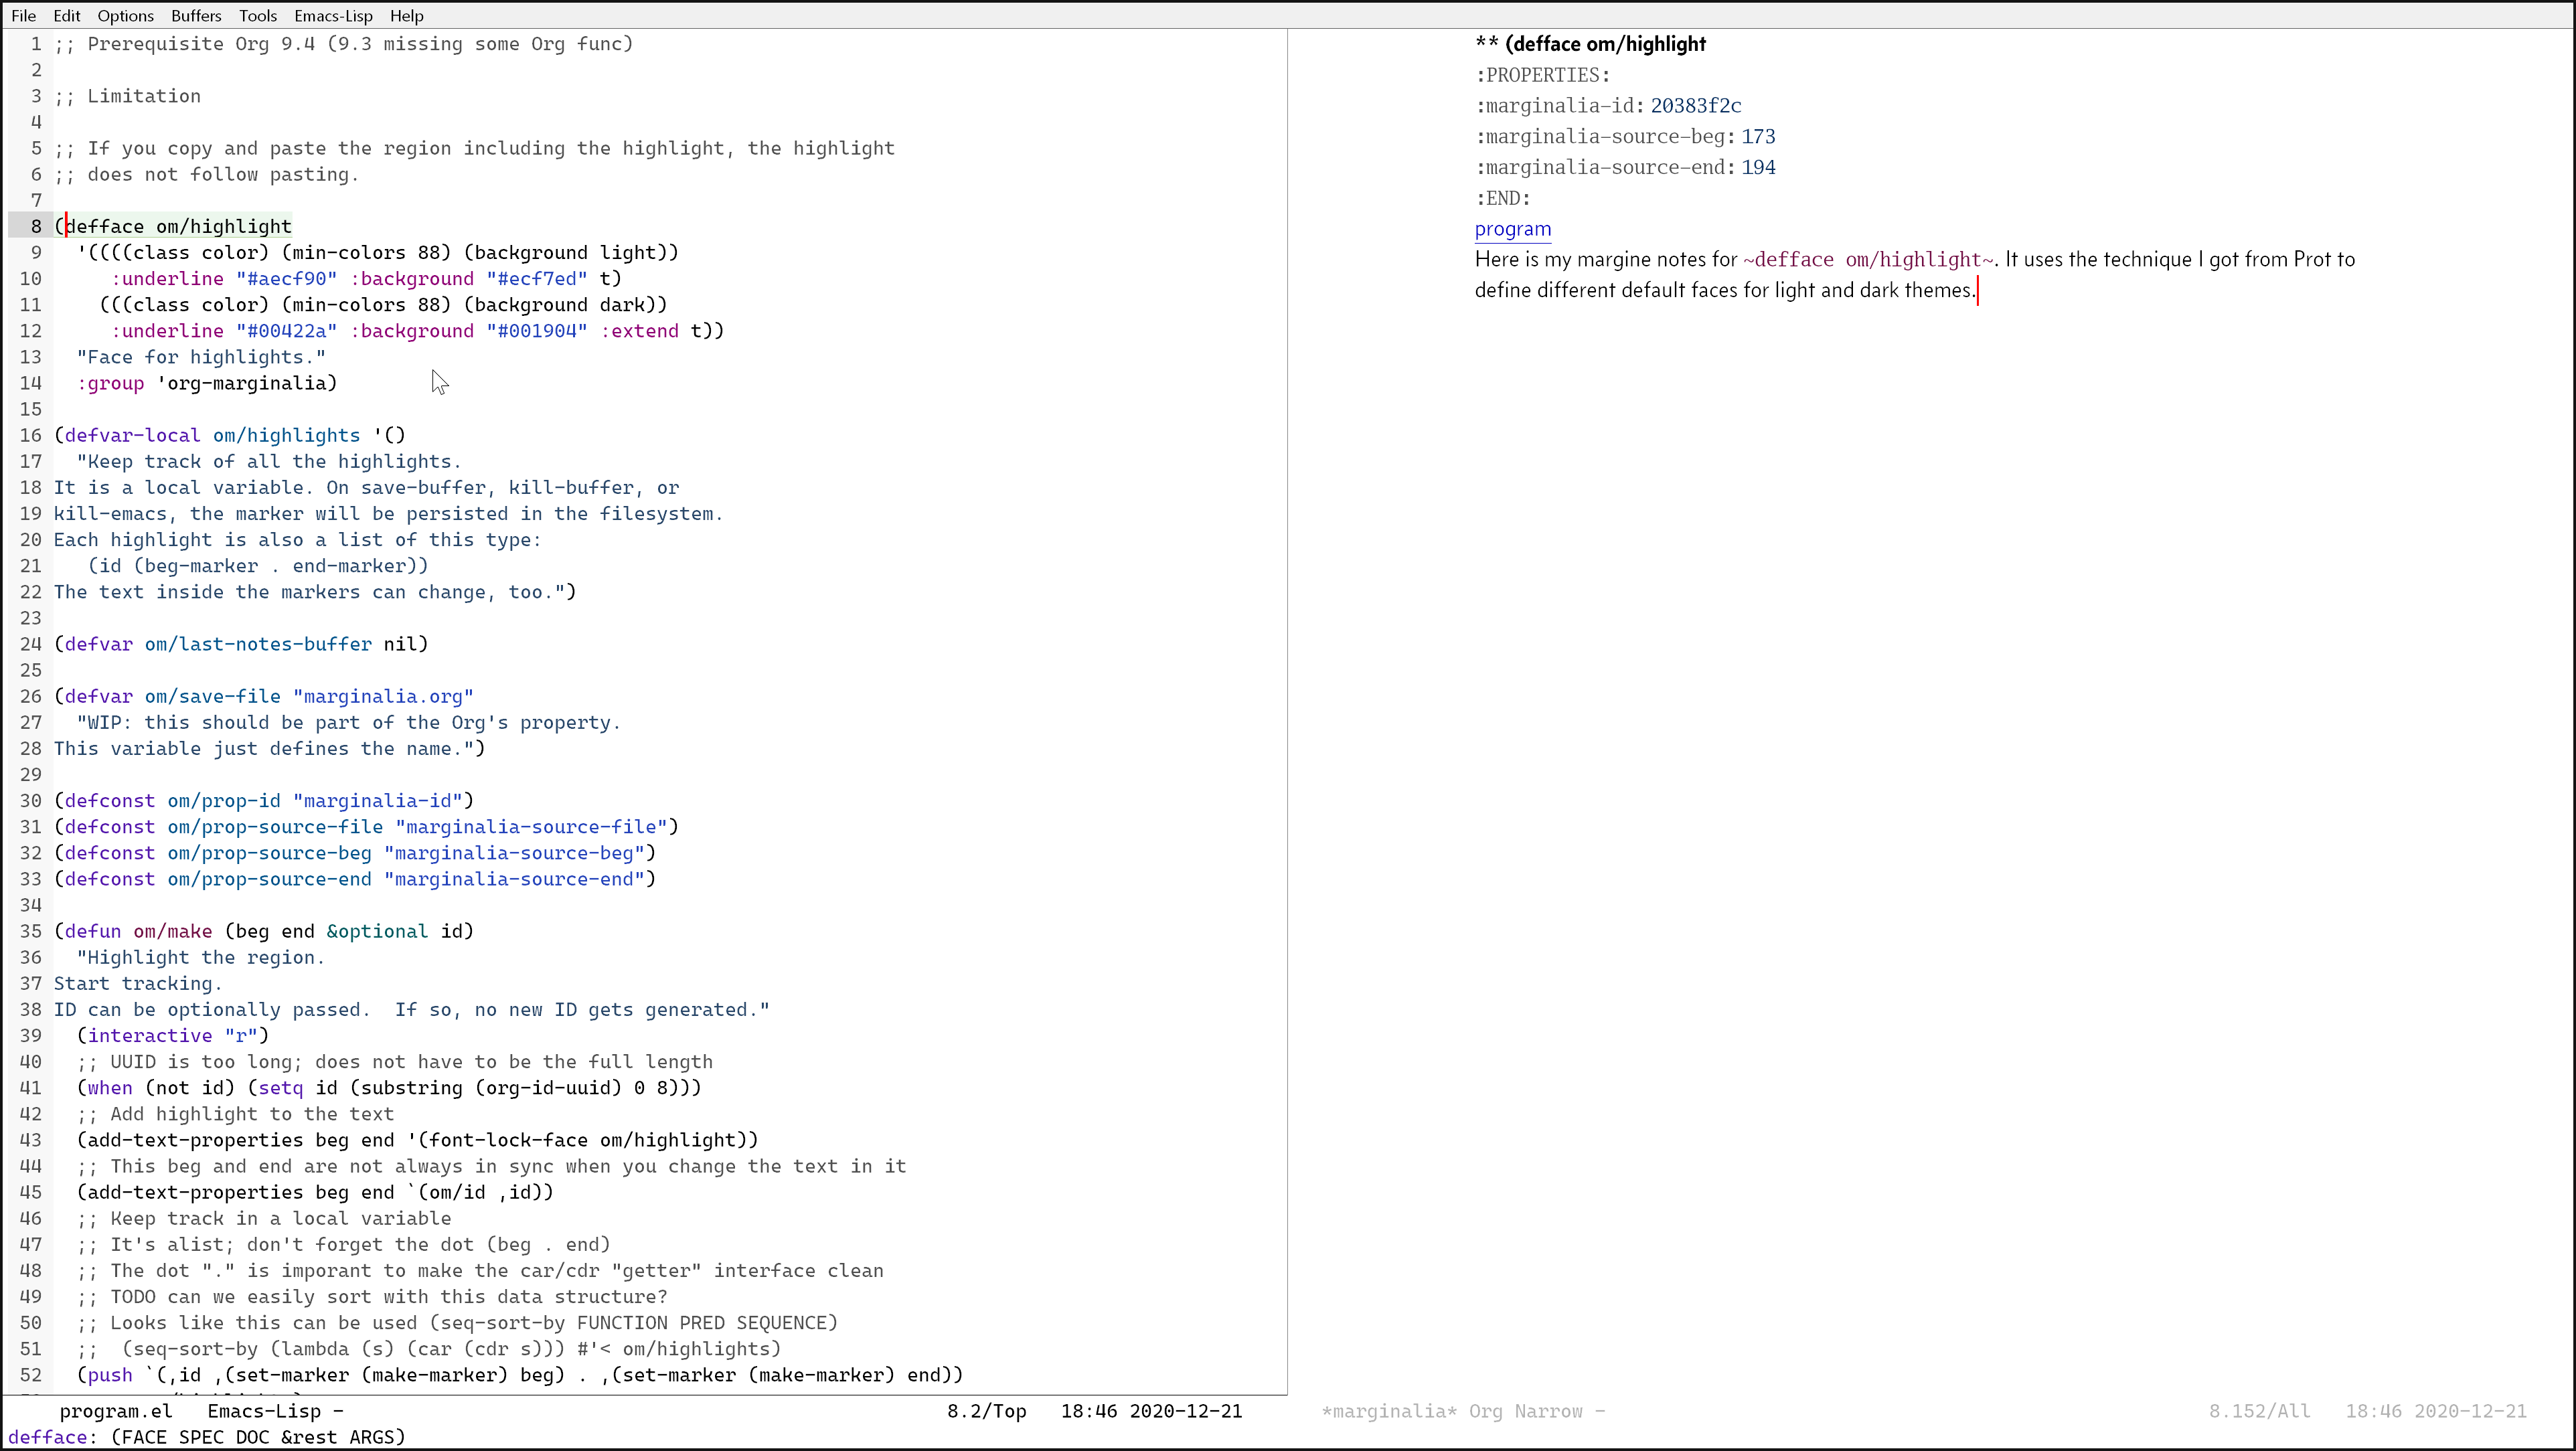The width and height of the screenshot is (2576, 1451).
Task: Click the marginalia-id value 20383f2c
Action: (x=1695, y=106)
